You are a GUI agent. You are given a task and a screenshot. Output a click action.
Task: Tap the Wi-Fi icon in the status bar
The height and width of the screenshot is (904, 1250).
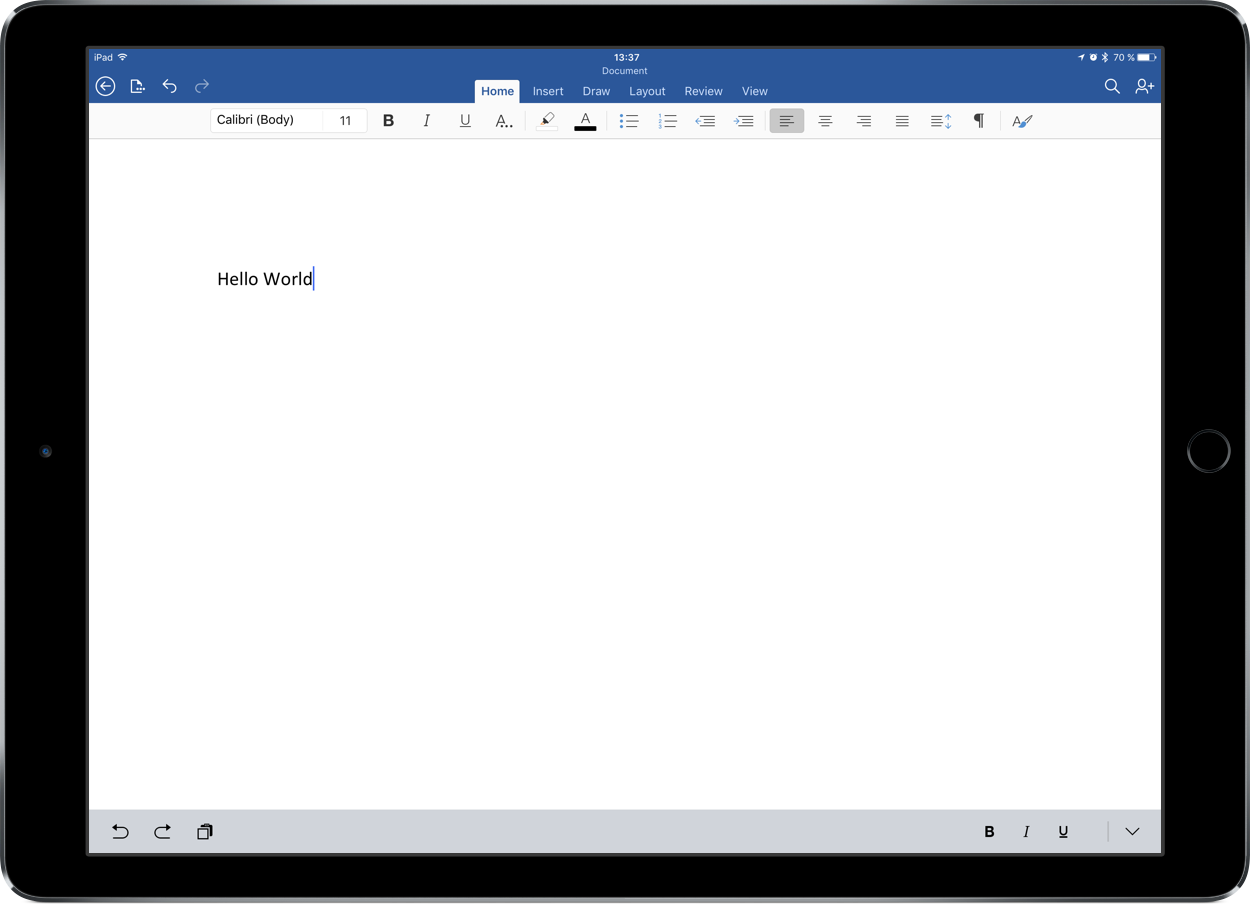(122, 57)
